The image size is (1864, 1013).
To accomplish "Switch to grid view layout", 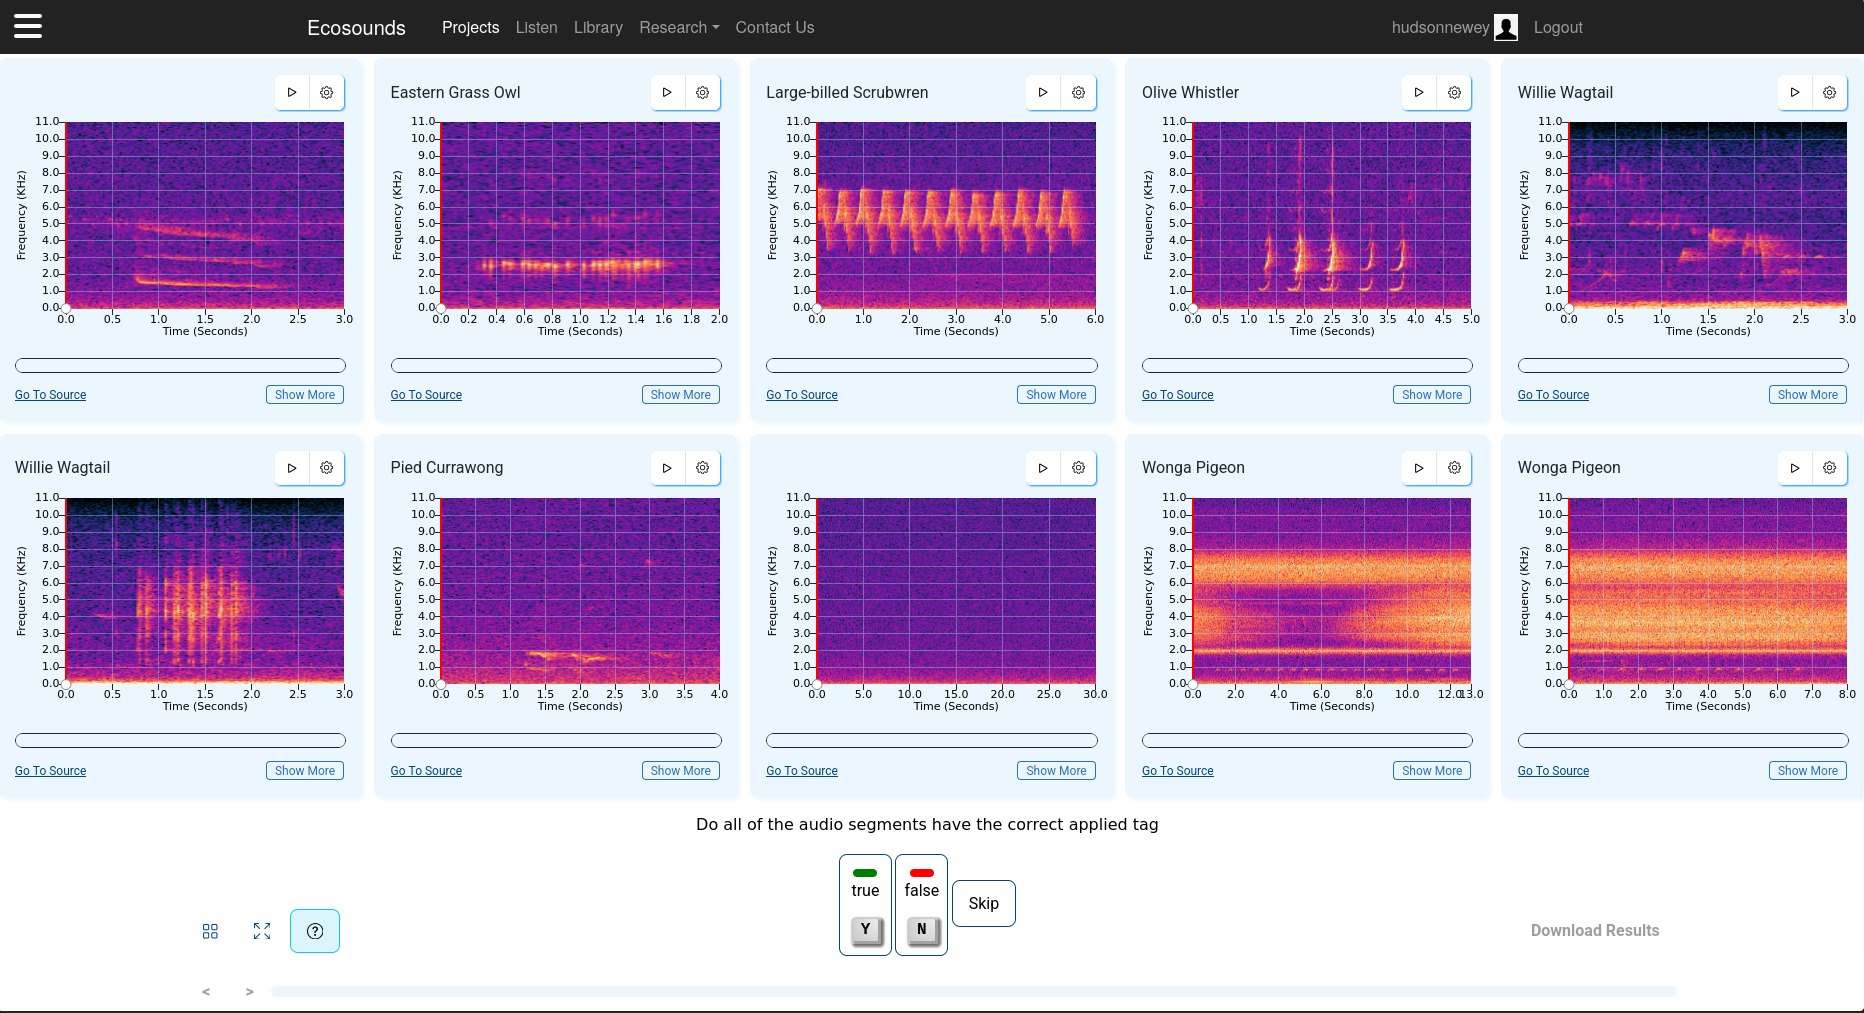I will 210,931.
